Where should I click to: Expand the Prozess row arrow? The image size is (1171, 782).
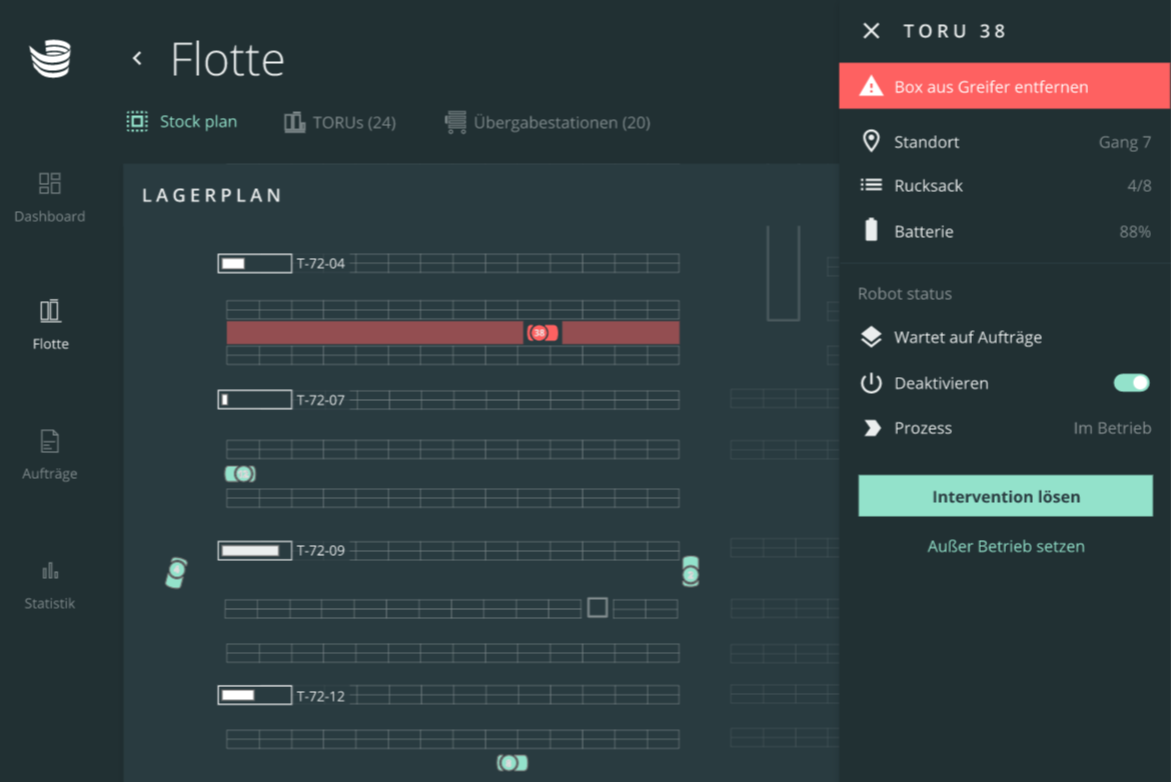pos(872,428)
